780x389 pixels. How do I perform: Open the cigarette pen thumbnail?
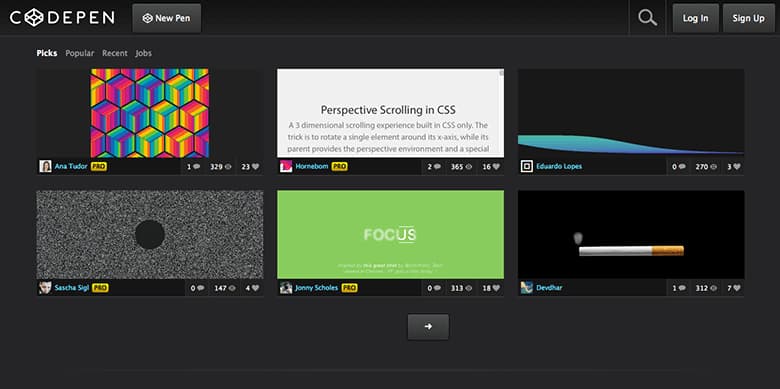pyautogui.click(x=631, y=234)
